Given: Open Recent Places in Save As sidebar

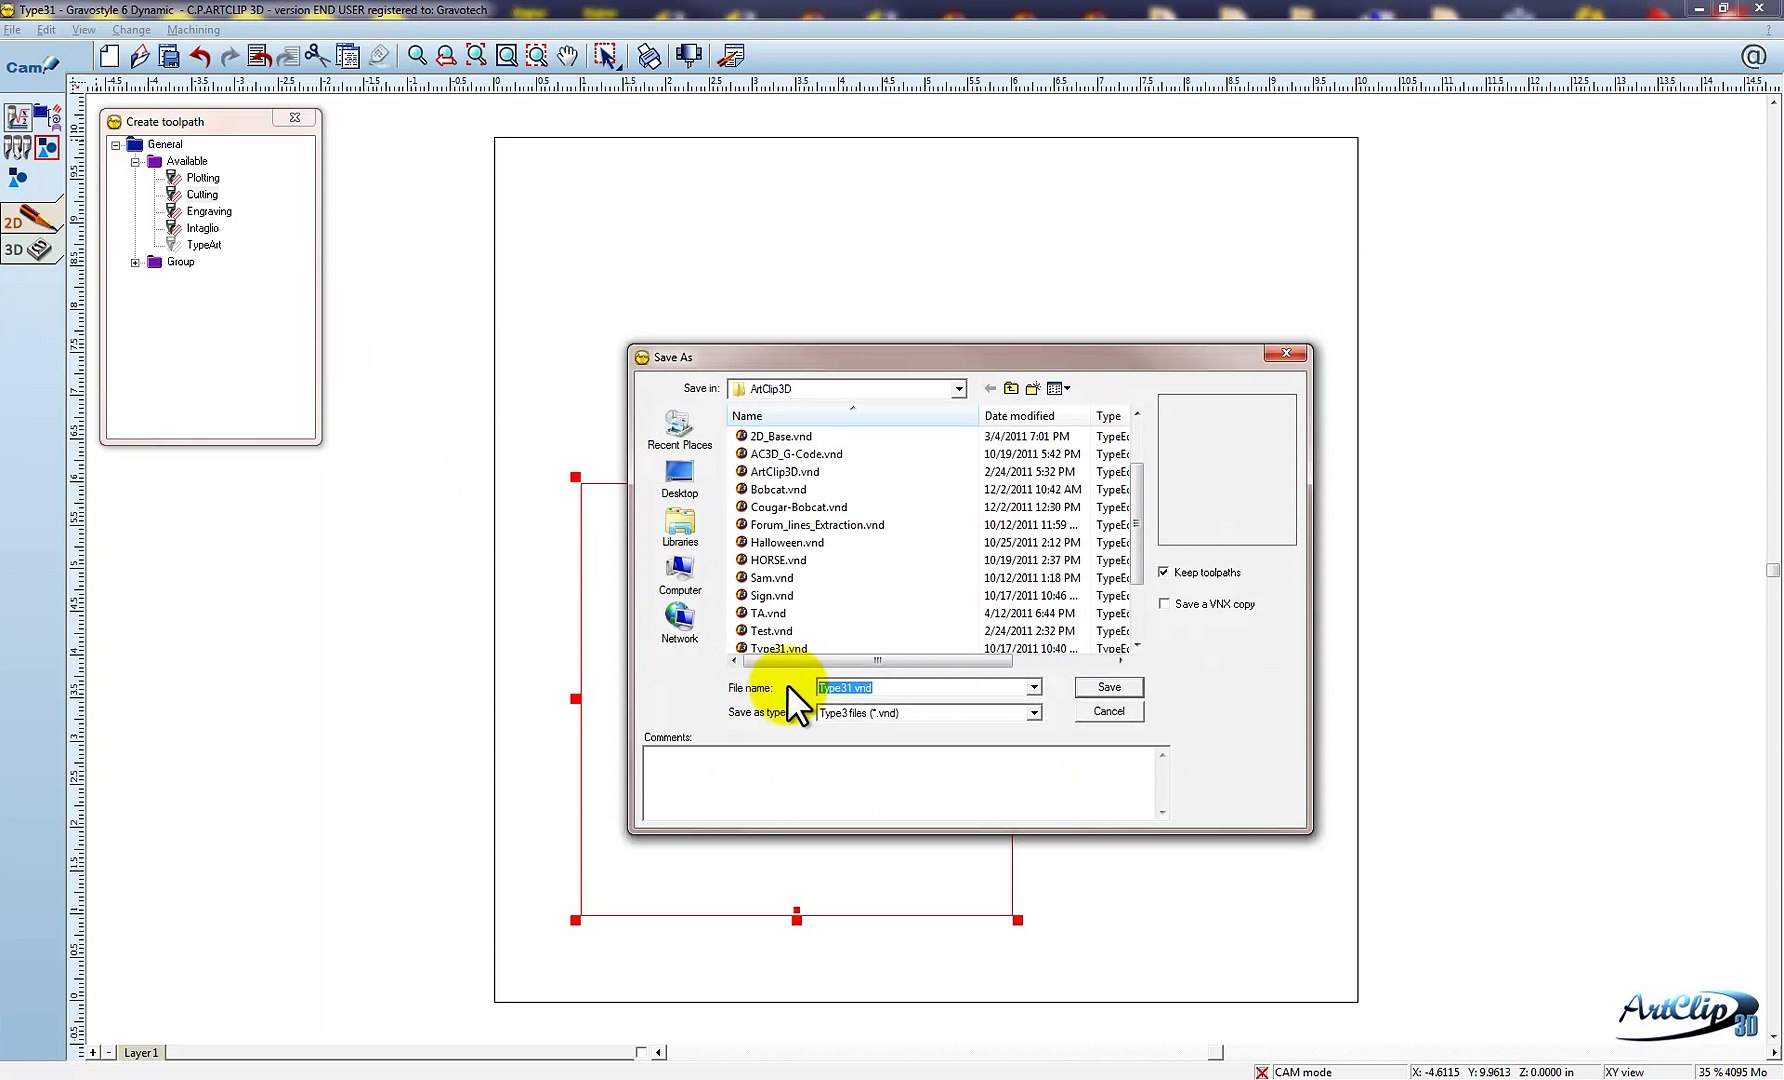Looking at the screenshot, I should (680, 430).
